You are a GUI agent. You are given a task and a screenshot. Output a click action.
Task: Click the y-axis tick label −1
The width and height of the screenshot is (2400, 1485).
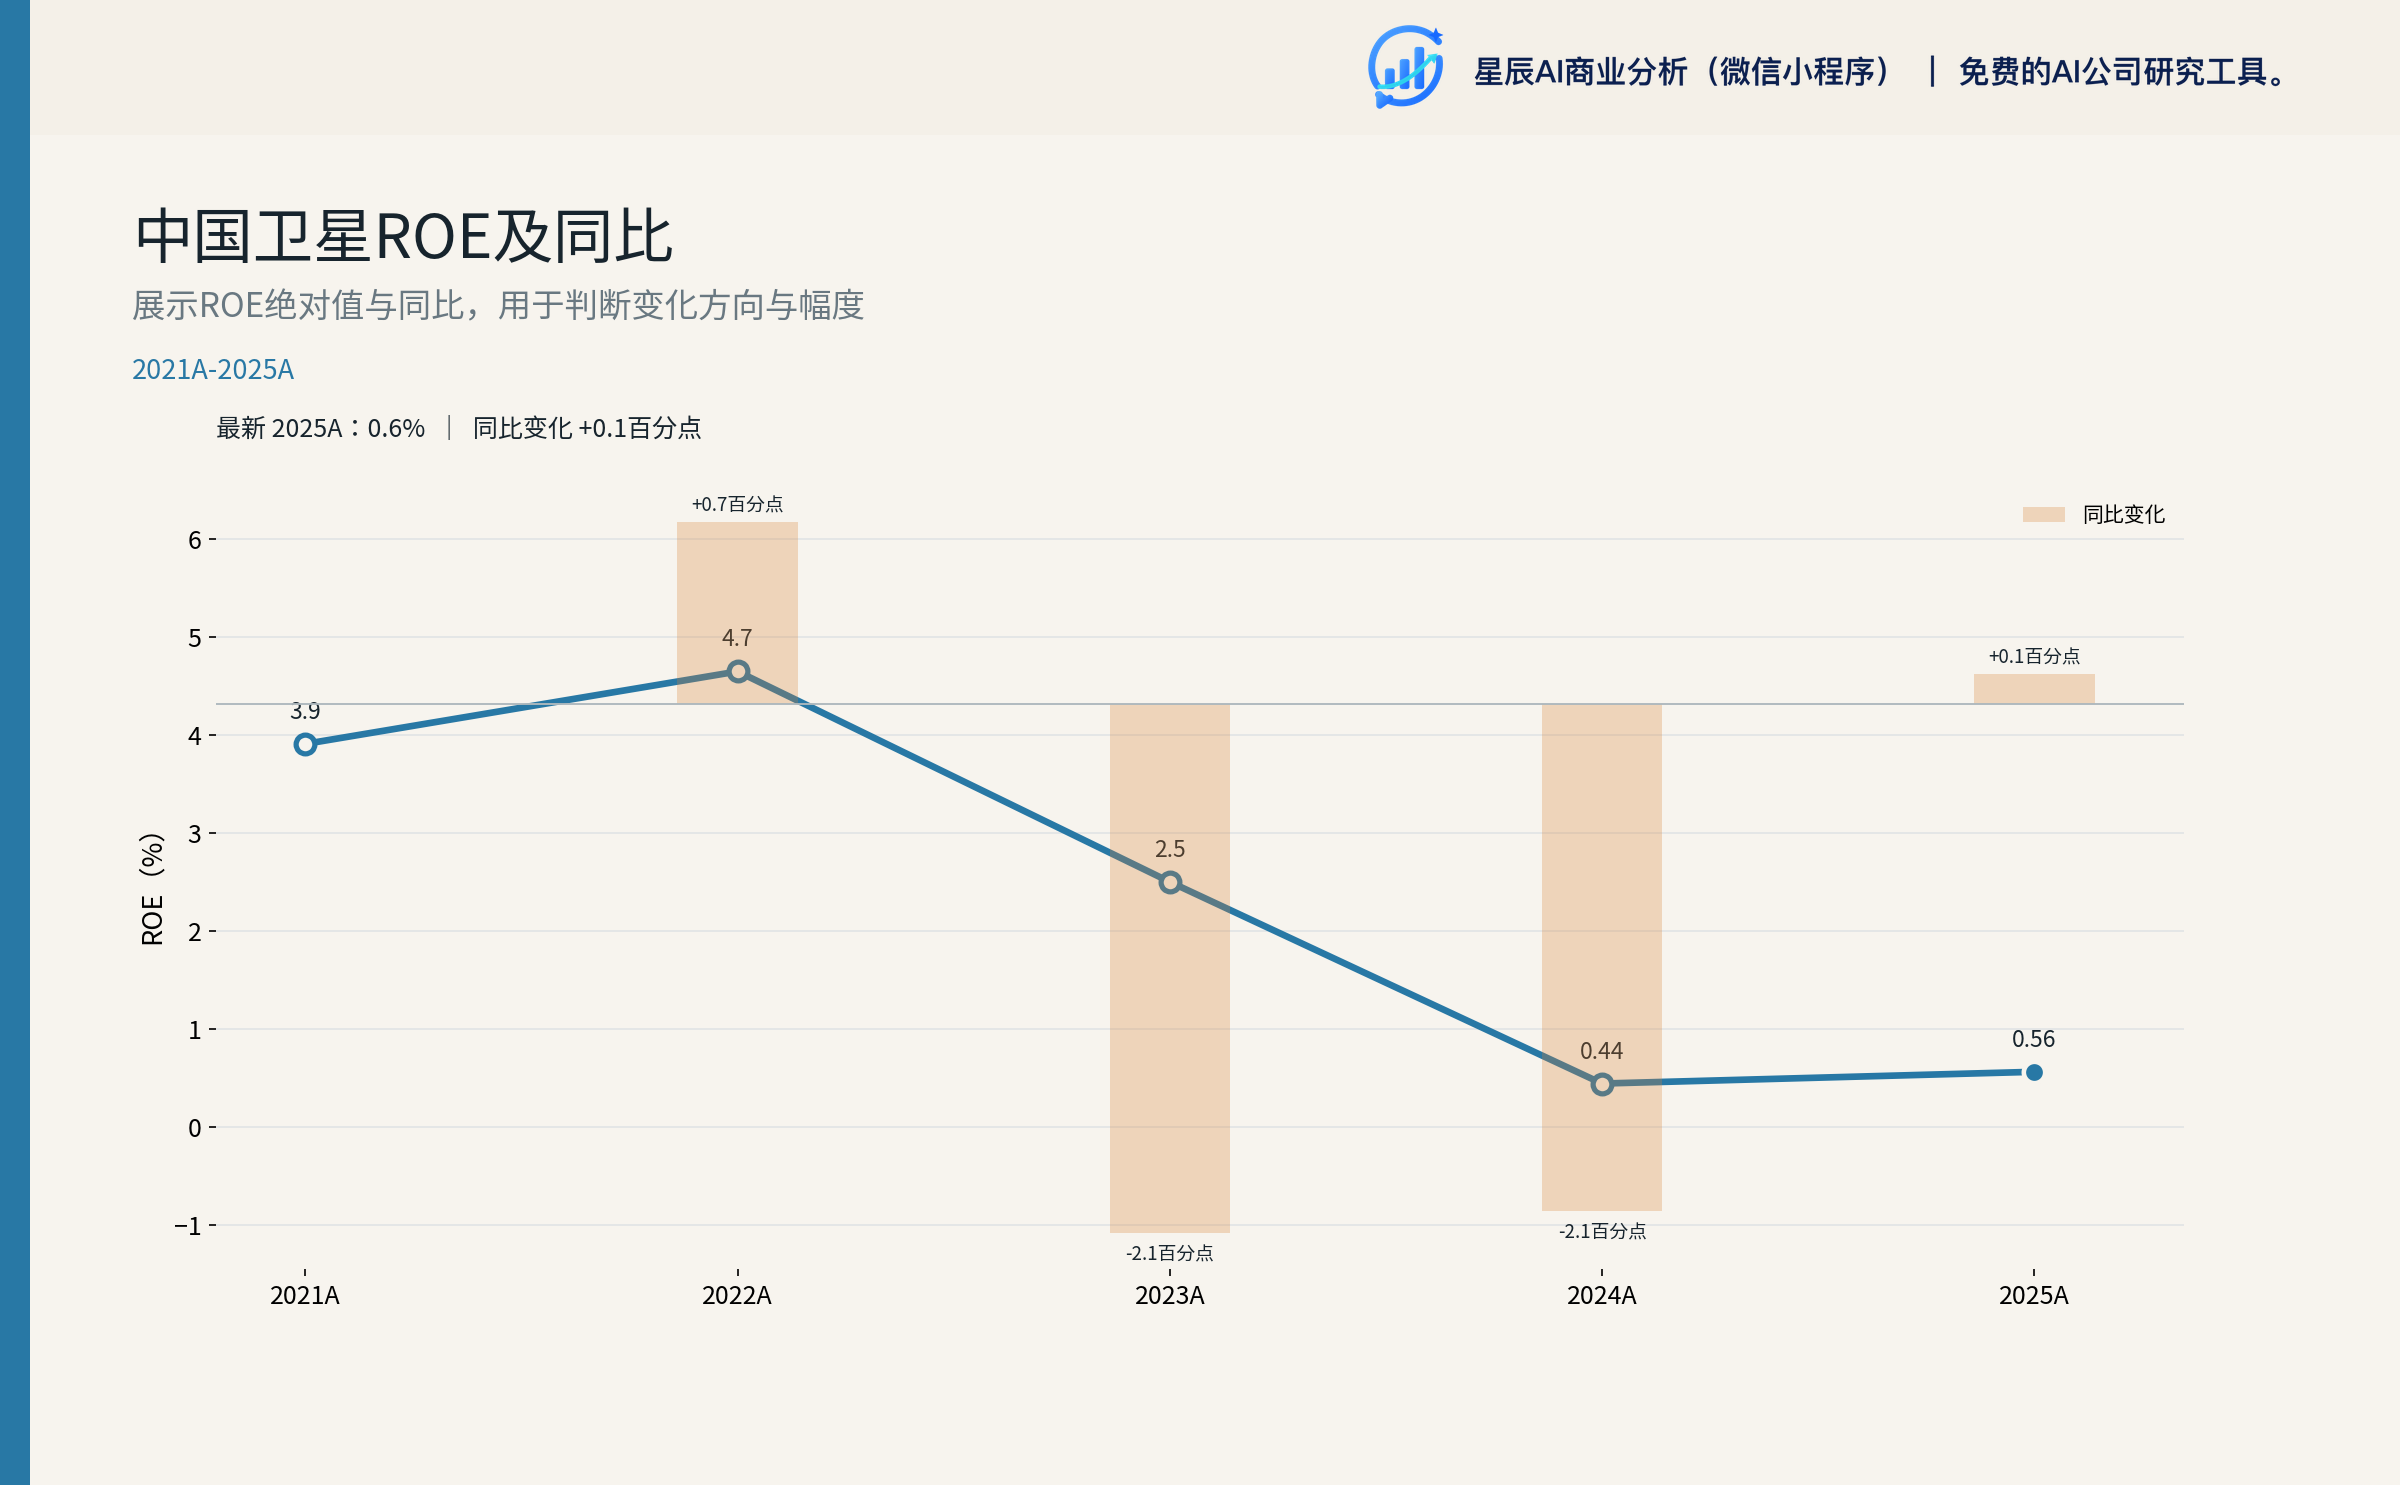point(188,1226)
